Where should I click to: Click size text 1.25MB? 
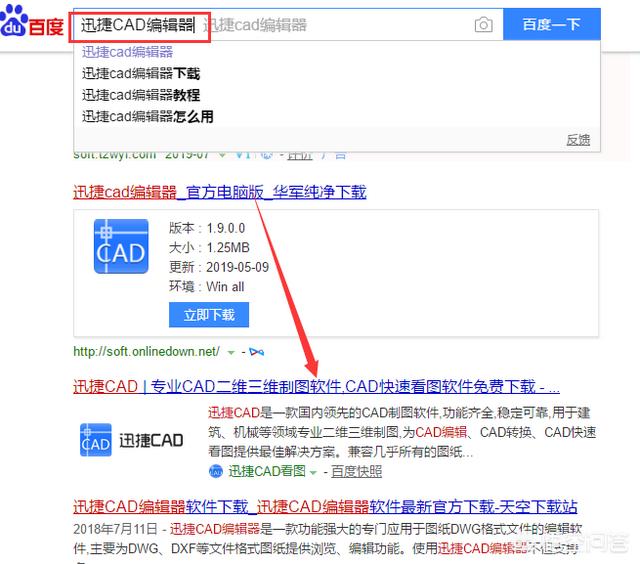[228, 248]
